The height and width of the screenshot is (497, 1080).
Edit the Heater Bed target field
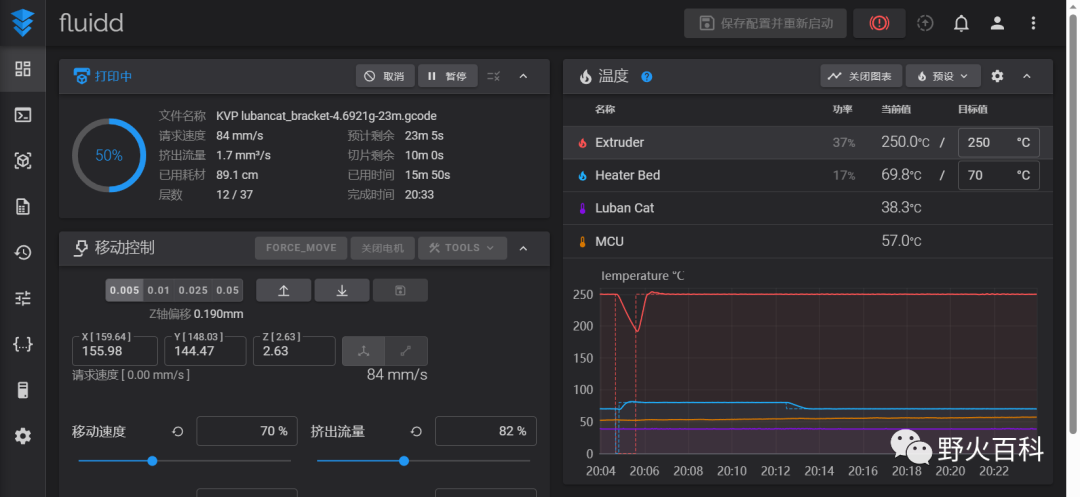click(x=998, y=176)
